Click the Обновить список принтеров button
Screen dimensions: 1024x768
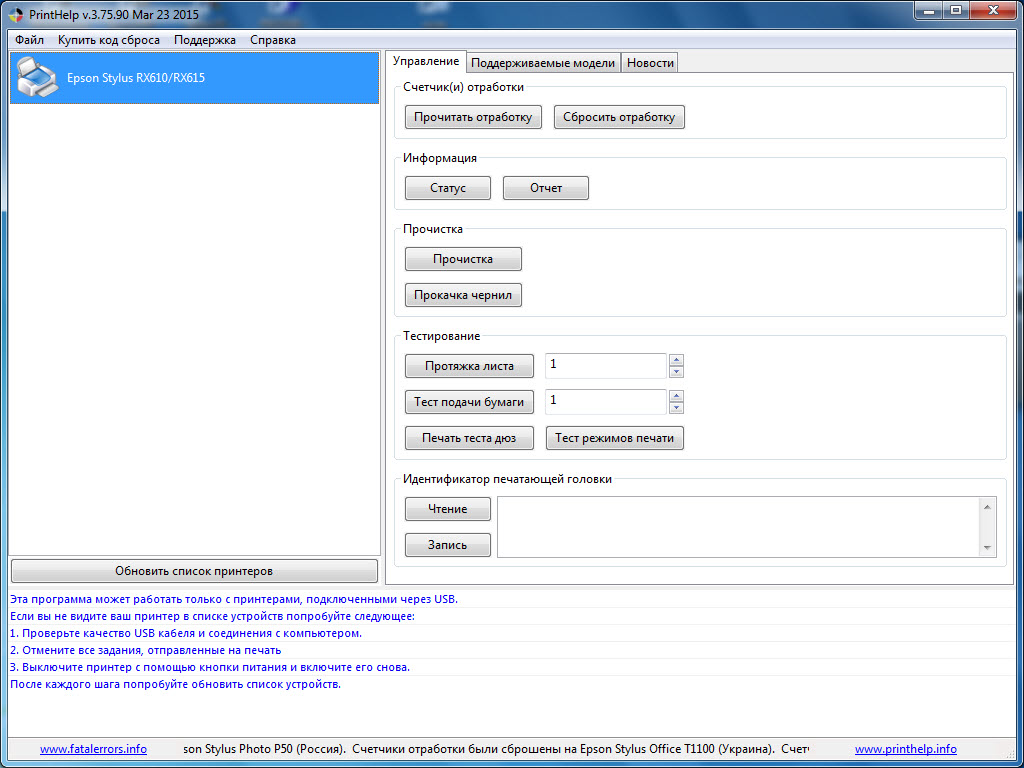point(194,571)
